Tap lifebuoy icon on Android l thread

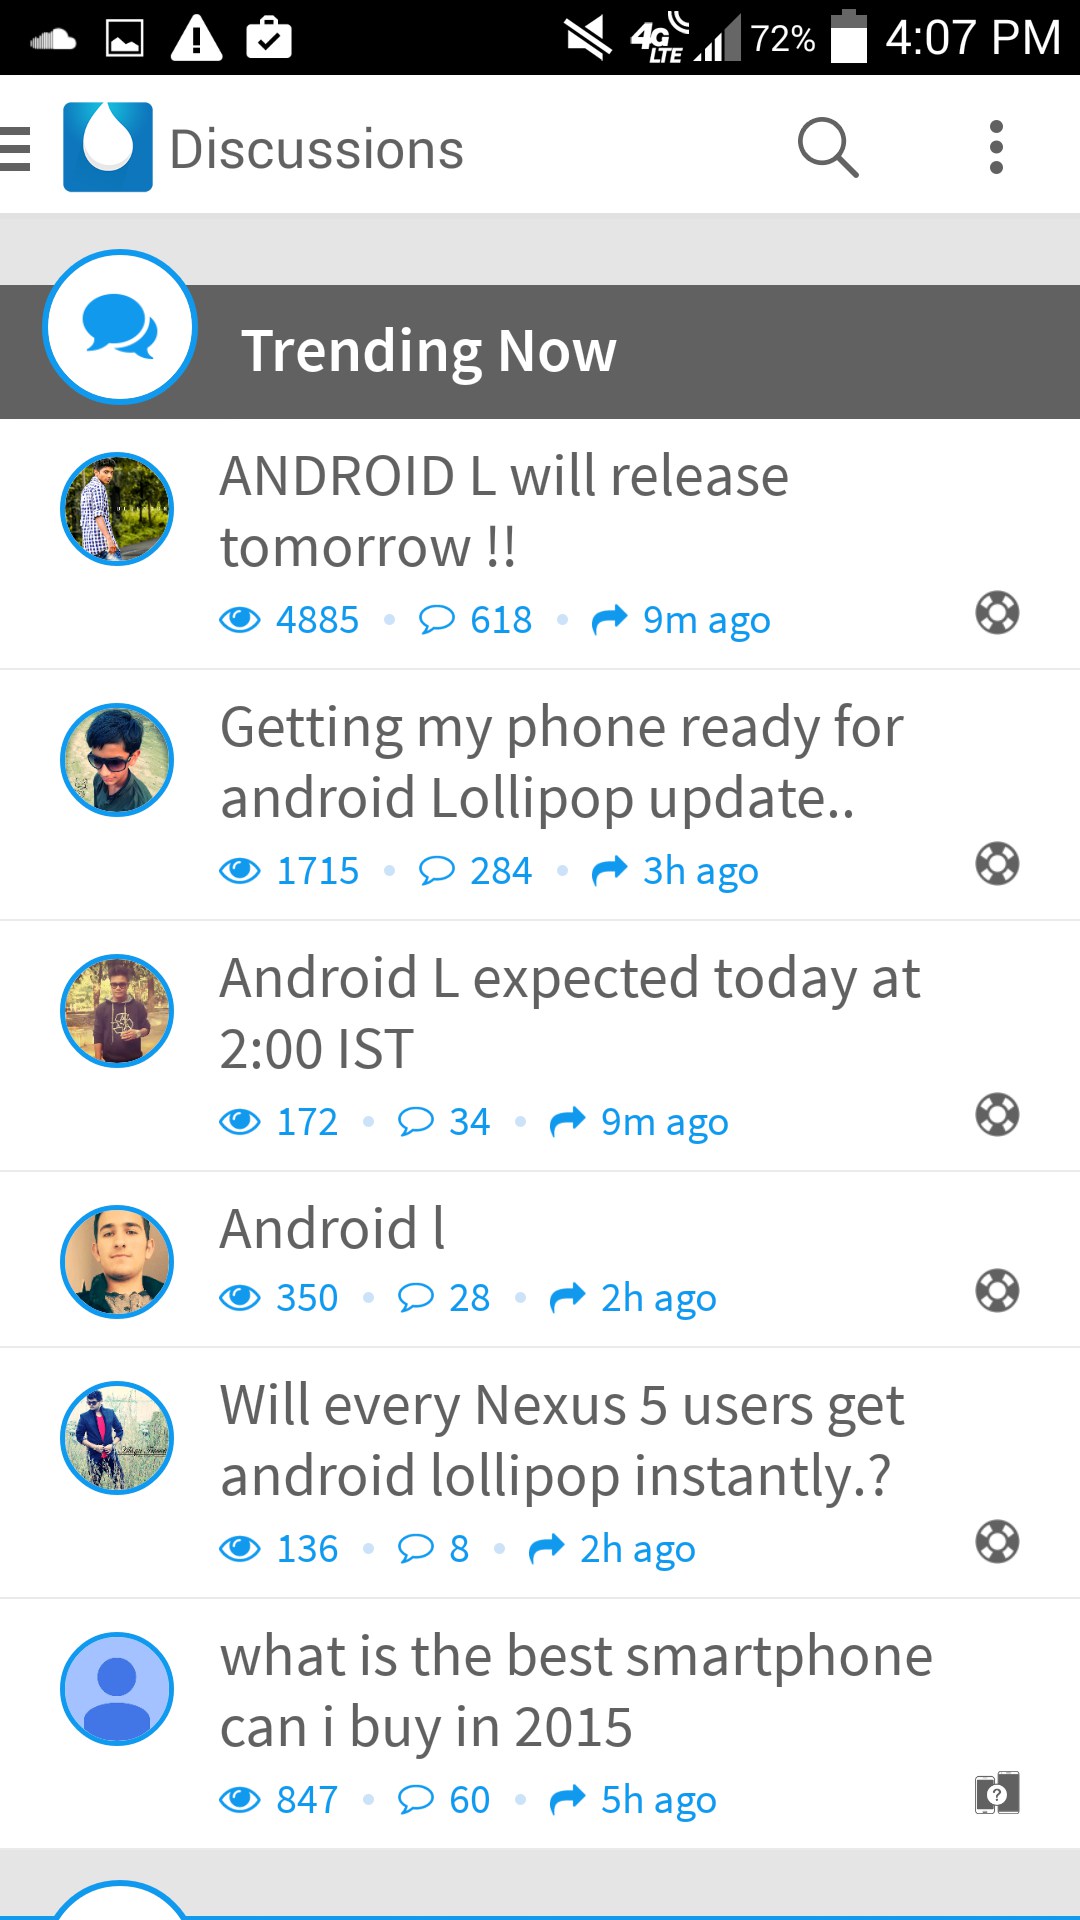point(997,1291)
